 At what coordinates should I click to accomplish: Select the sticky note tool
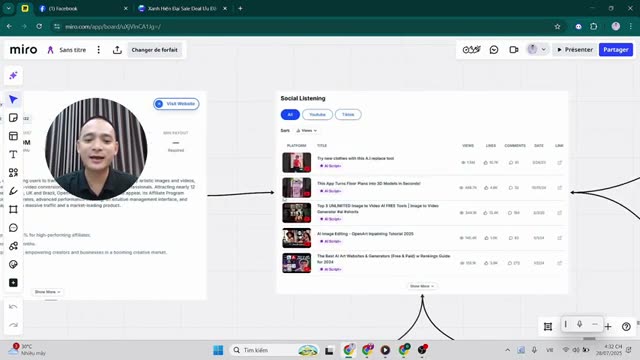coord(13,118)
